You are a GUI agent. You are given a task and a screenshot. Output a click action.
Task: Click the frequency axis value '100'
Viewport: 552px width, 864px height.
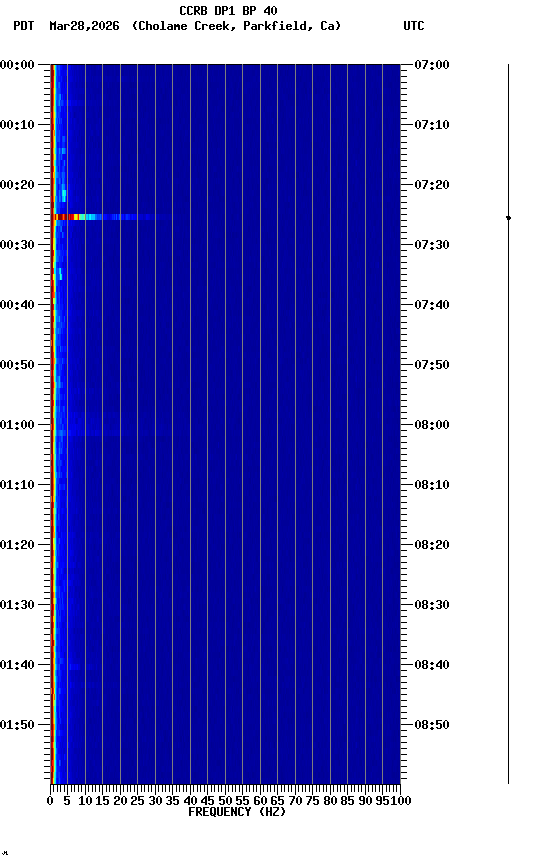tap(401, 801)
